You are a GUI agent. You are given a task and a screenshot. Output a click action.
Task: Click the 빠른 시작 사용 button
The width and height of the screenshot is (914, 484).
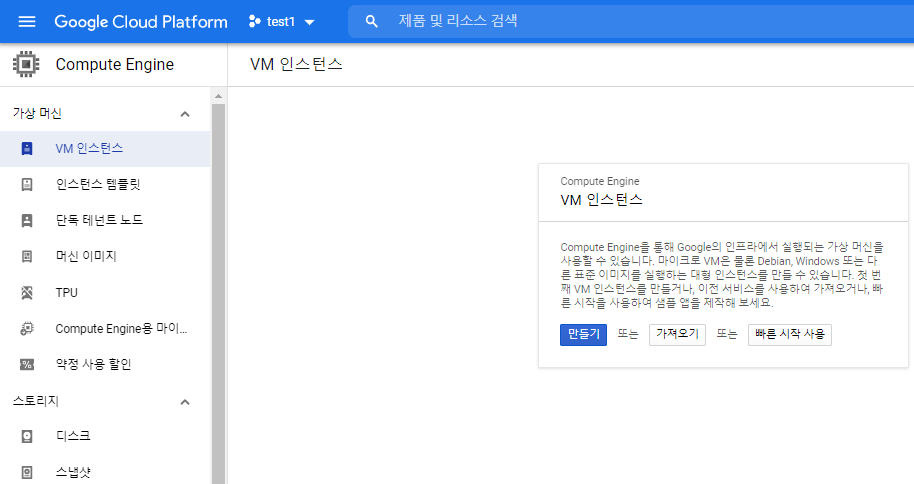[x=790, y=335]
